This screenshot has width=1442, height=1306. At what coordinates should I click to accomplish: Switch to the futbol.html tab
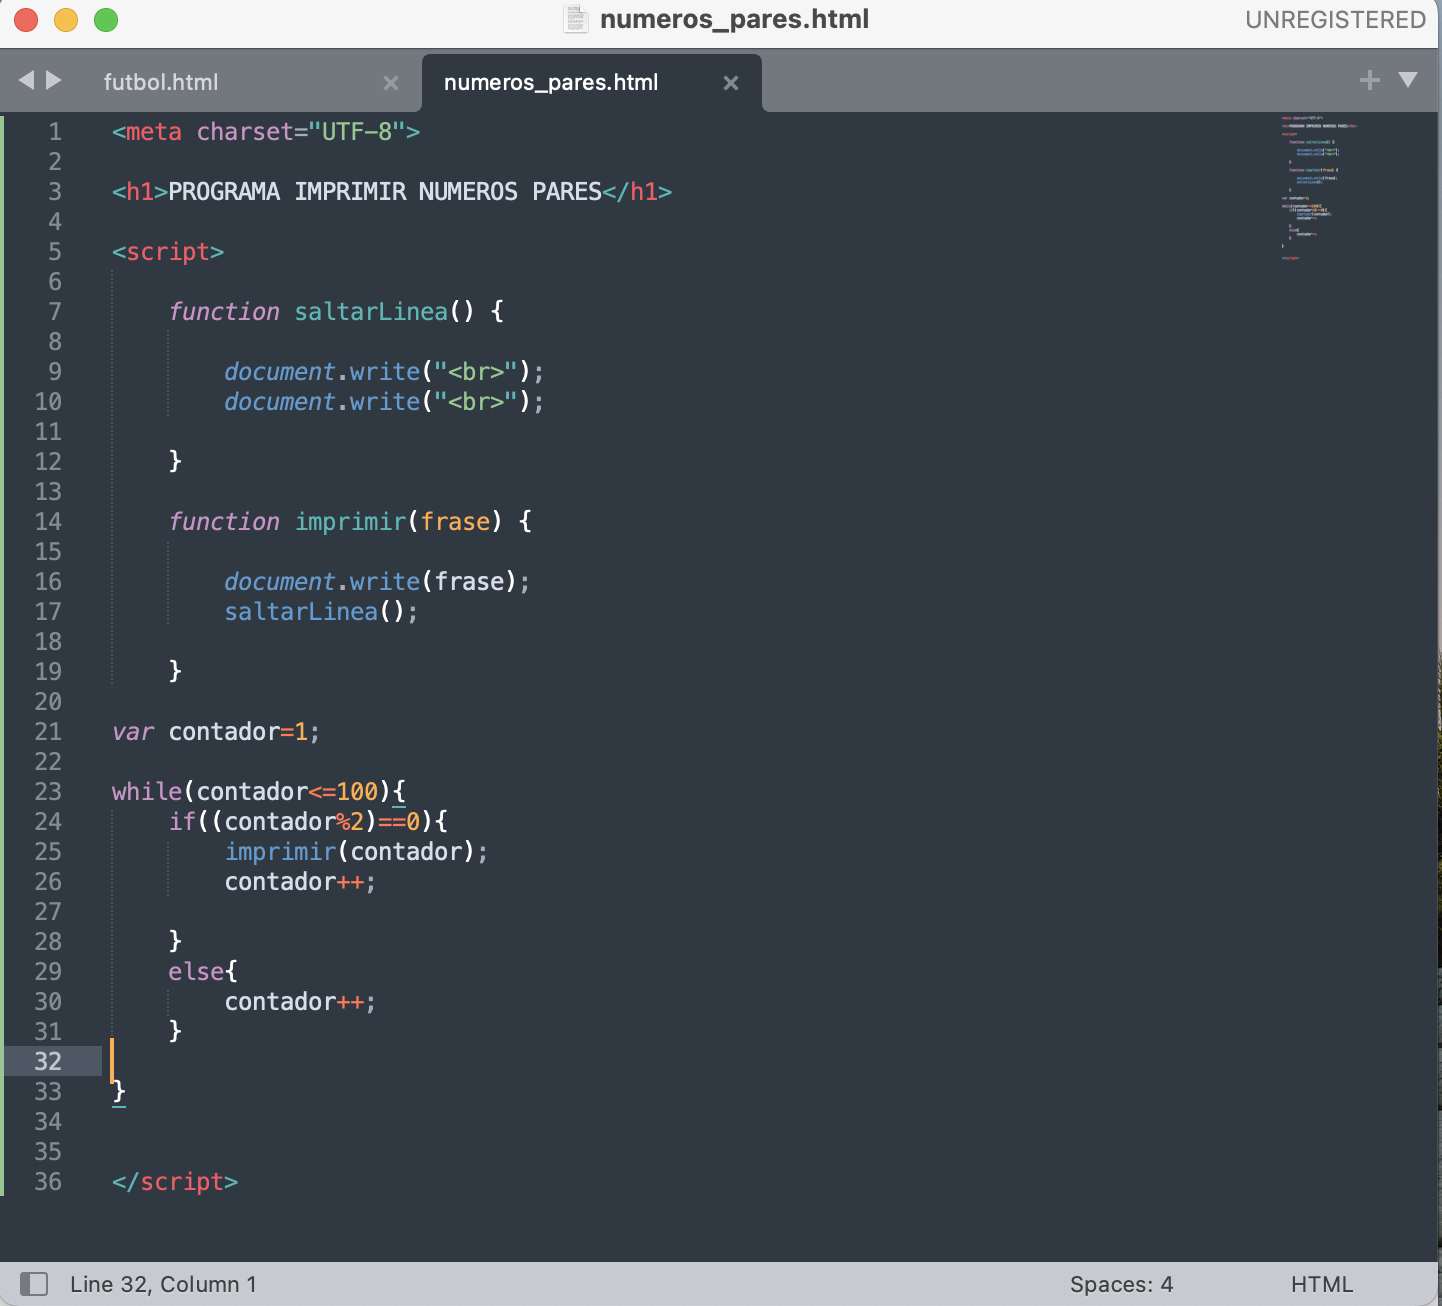click(161, 82)
